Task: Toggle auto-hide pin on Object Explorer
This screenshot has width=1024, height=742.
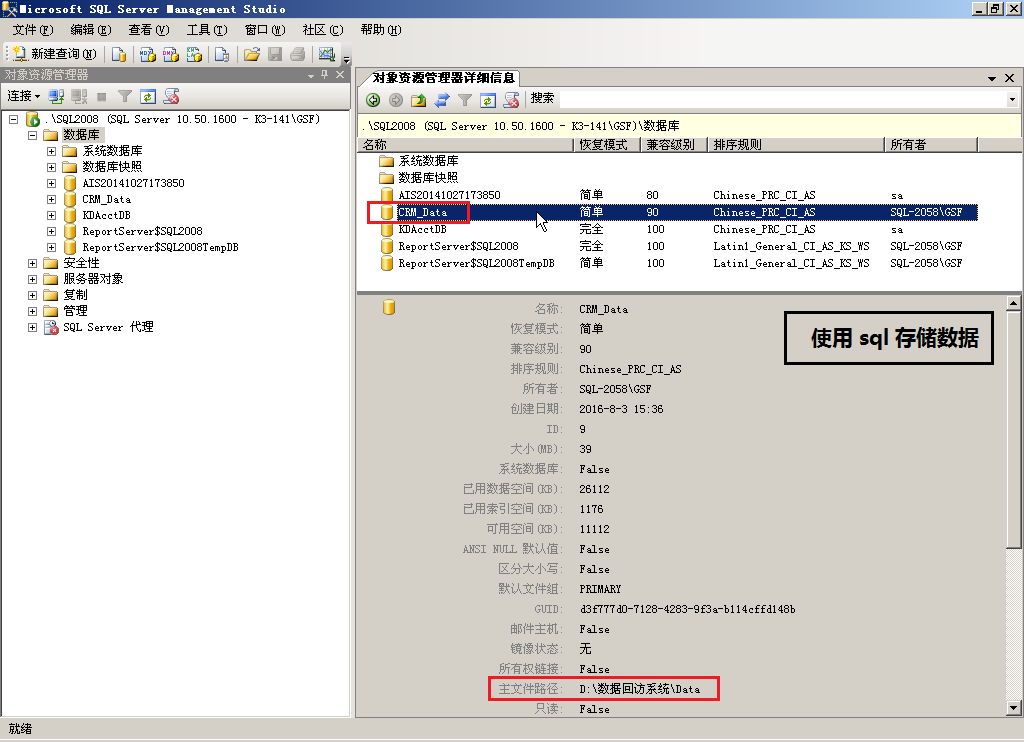Action: (x=325, y=75)
